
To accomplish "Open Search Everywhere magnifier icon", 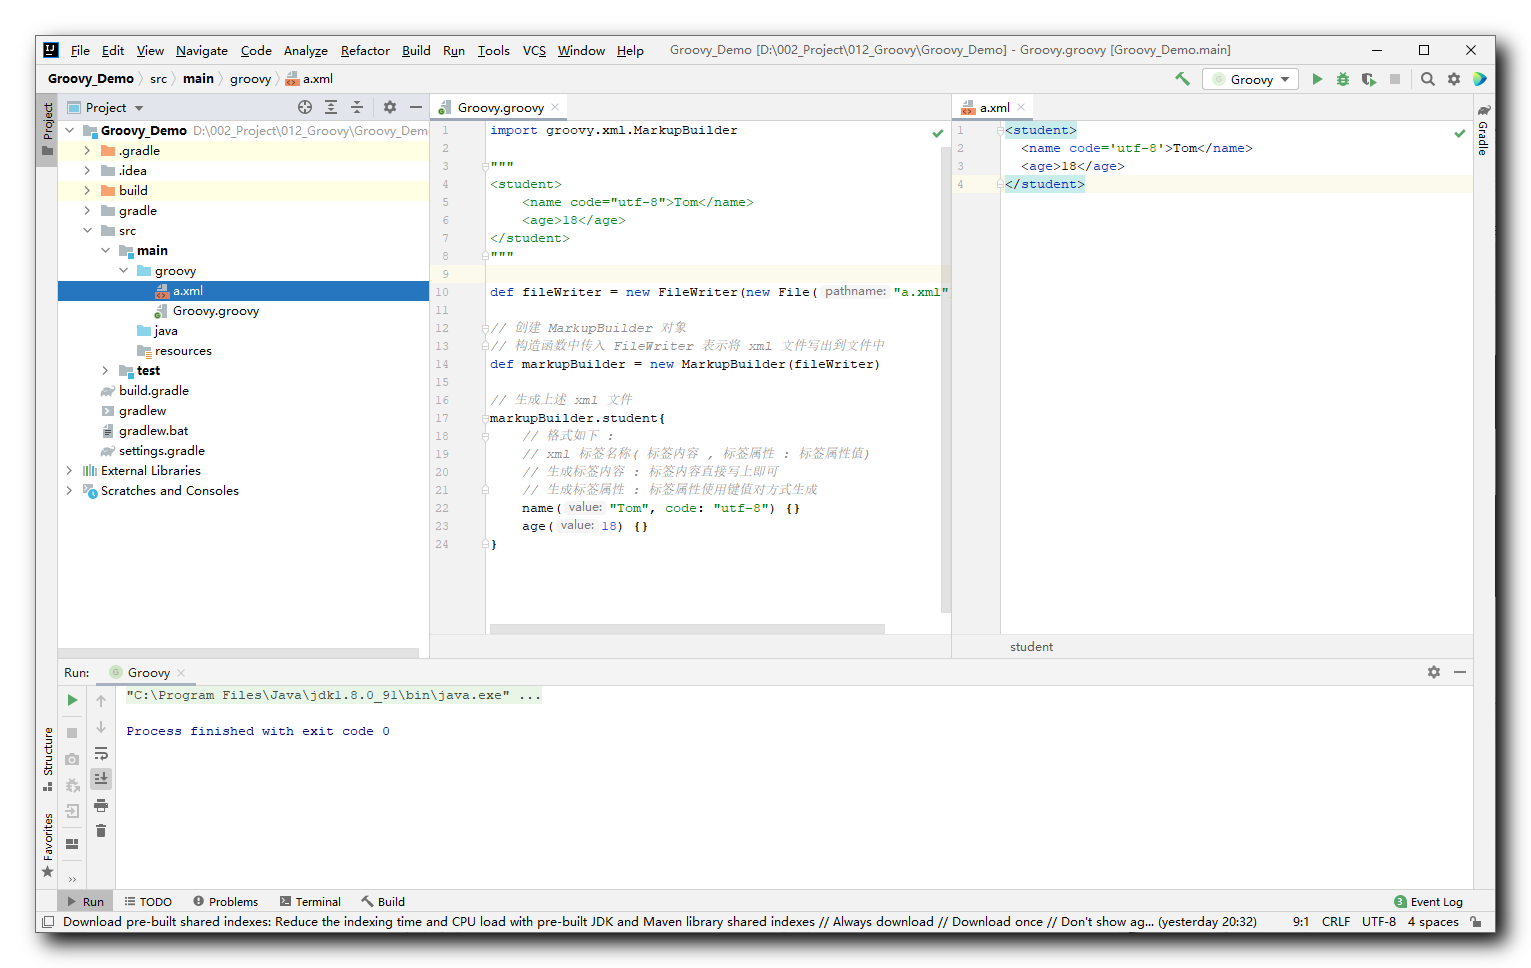I will pyautogui.click(x=1428, y=79).
